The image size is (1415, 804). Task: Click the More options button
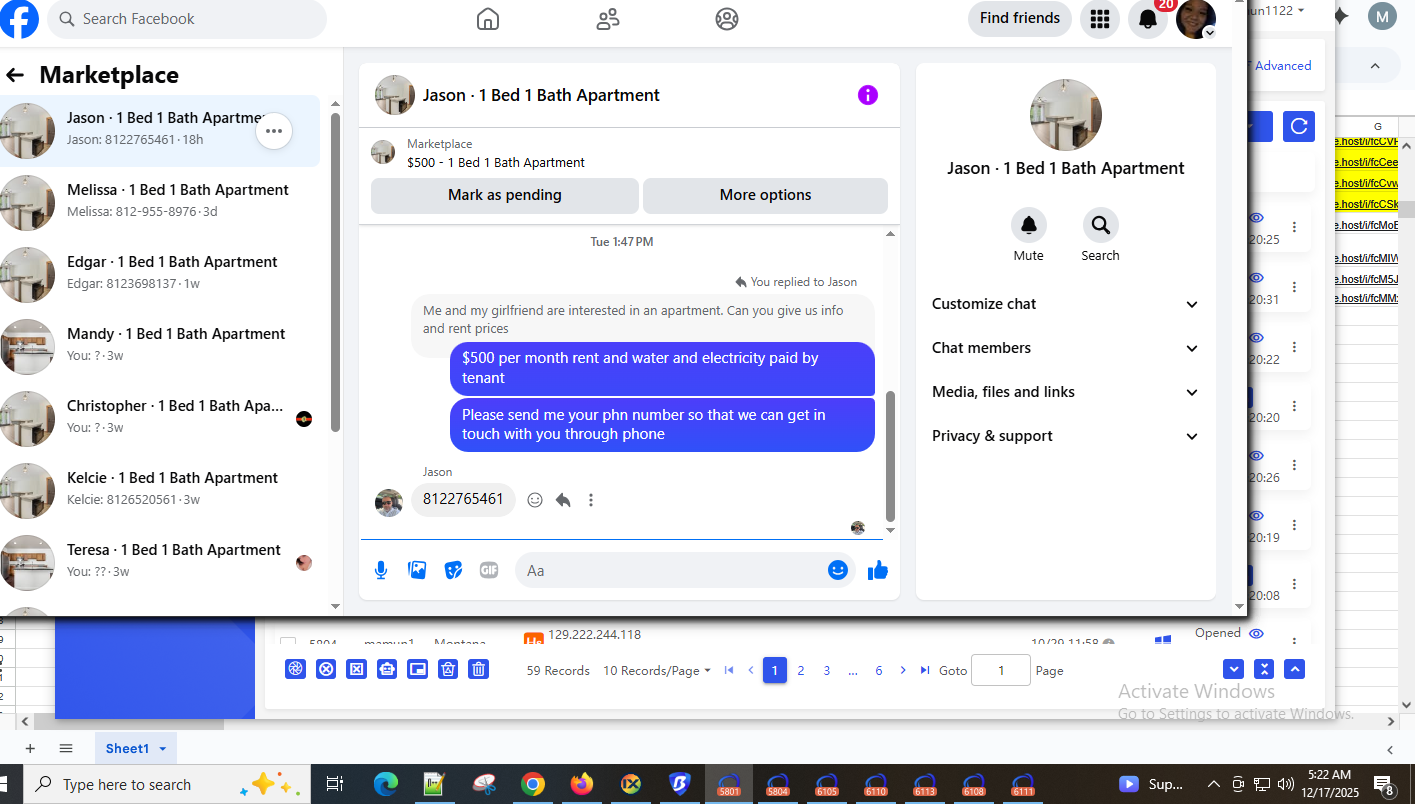pyautogui.click(x=765, y=195)
